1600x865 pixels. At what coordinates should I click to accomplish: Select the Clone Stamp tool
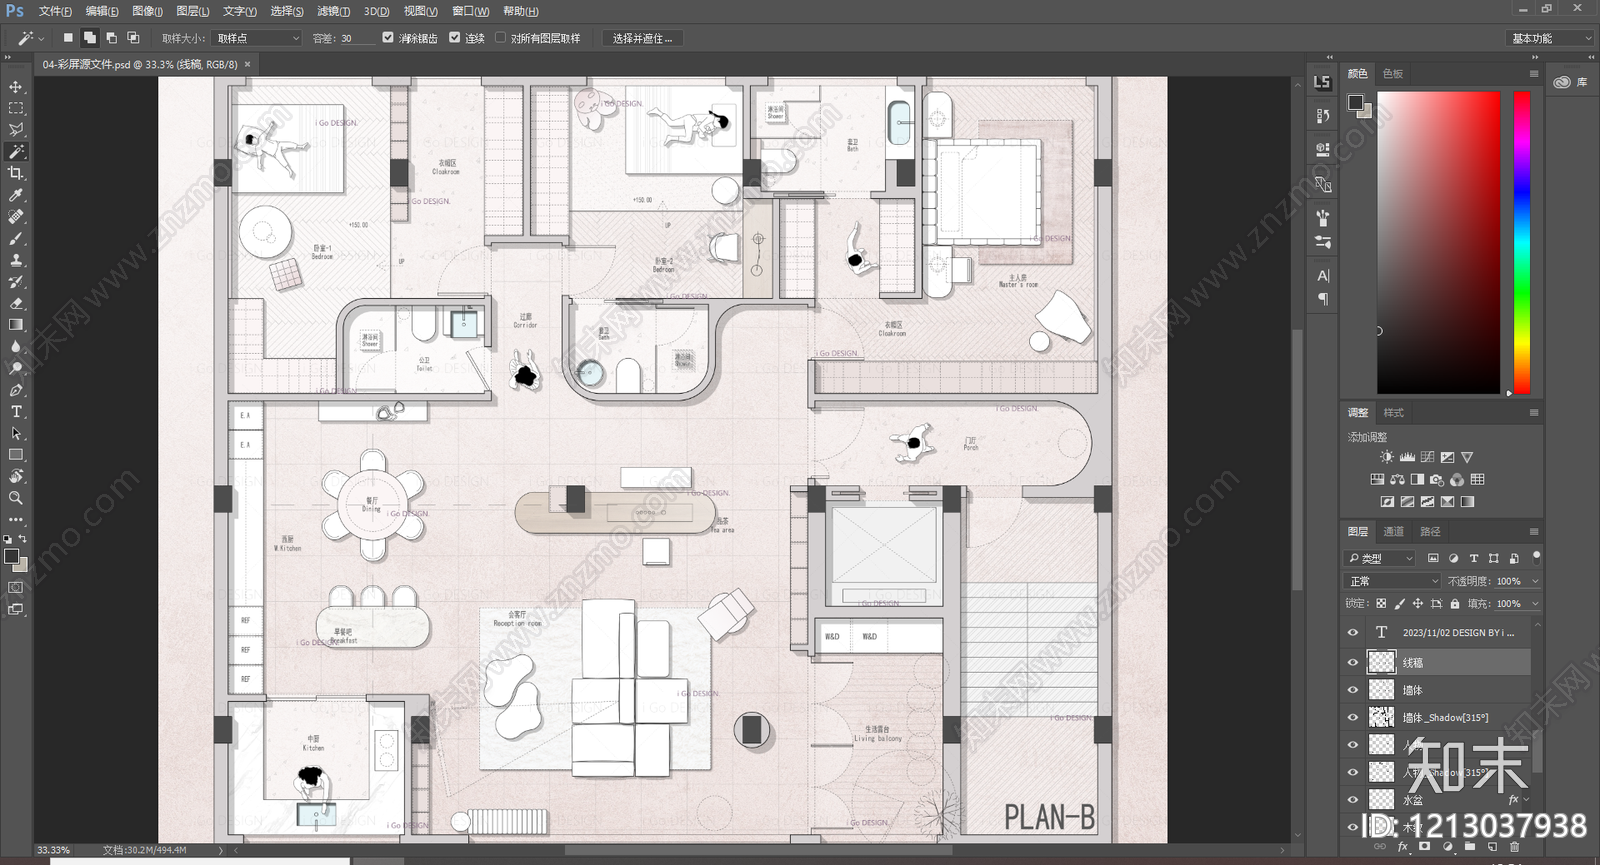pos(16,260)
